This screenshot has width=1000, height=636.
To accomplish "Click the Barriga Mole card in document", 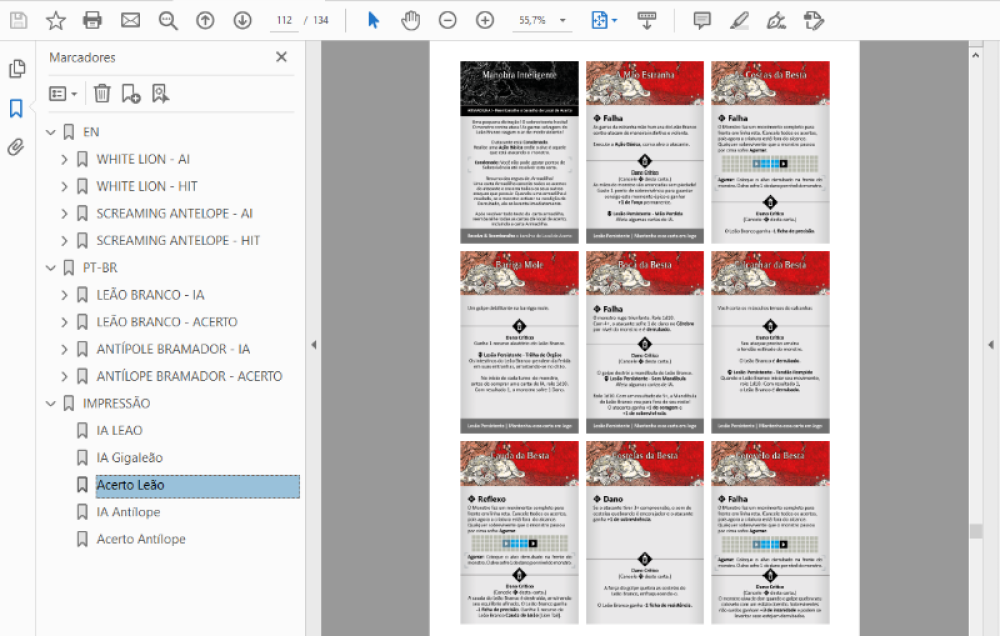I will pyautogui.click(x=519, y=341).
